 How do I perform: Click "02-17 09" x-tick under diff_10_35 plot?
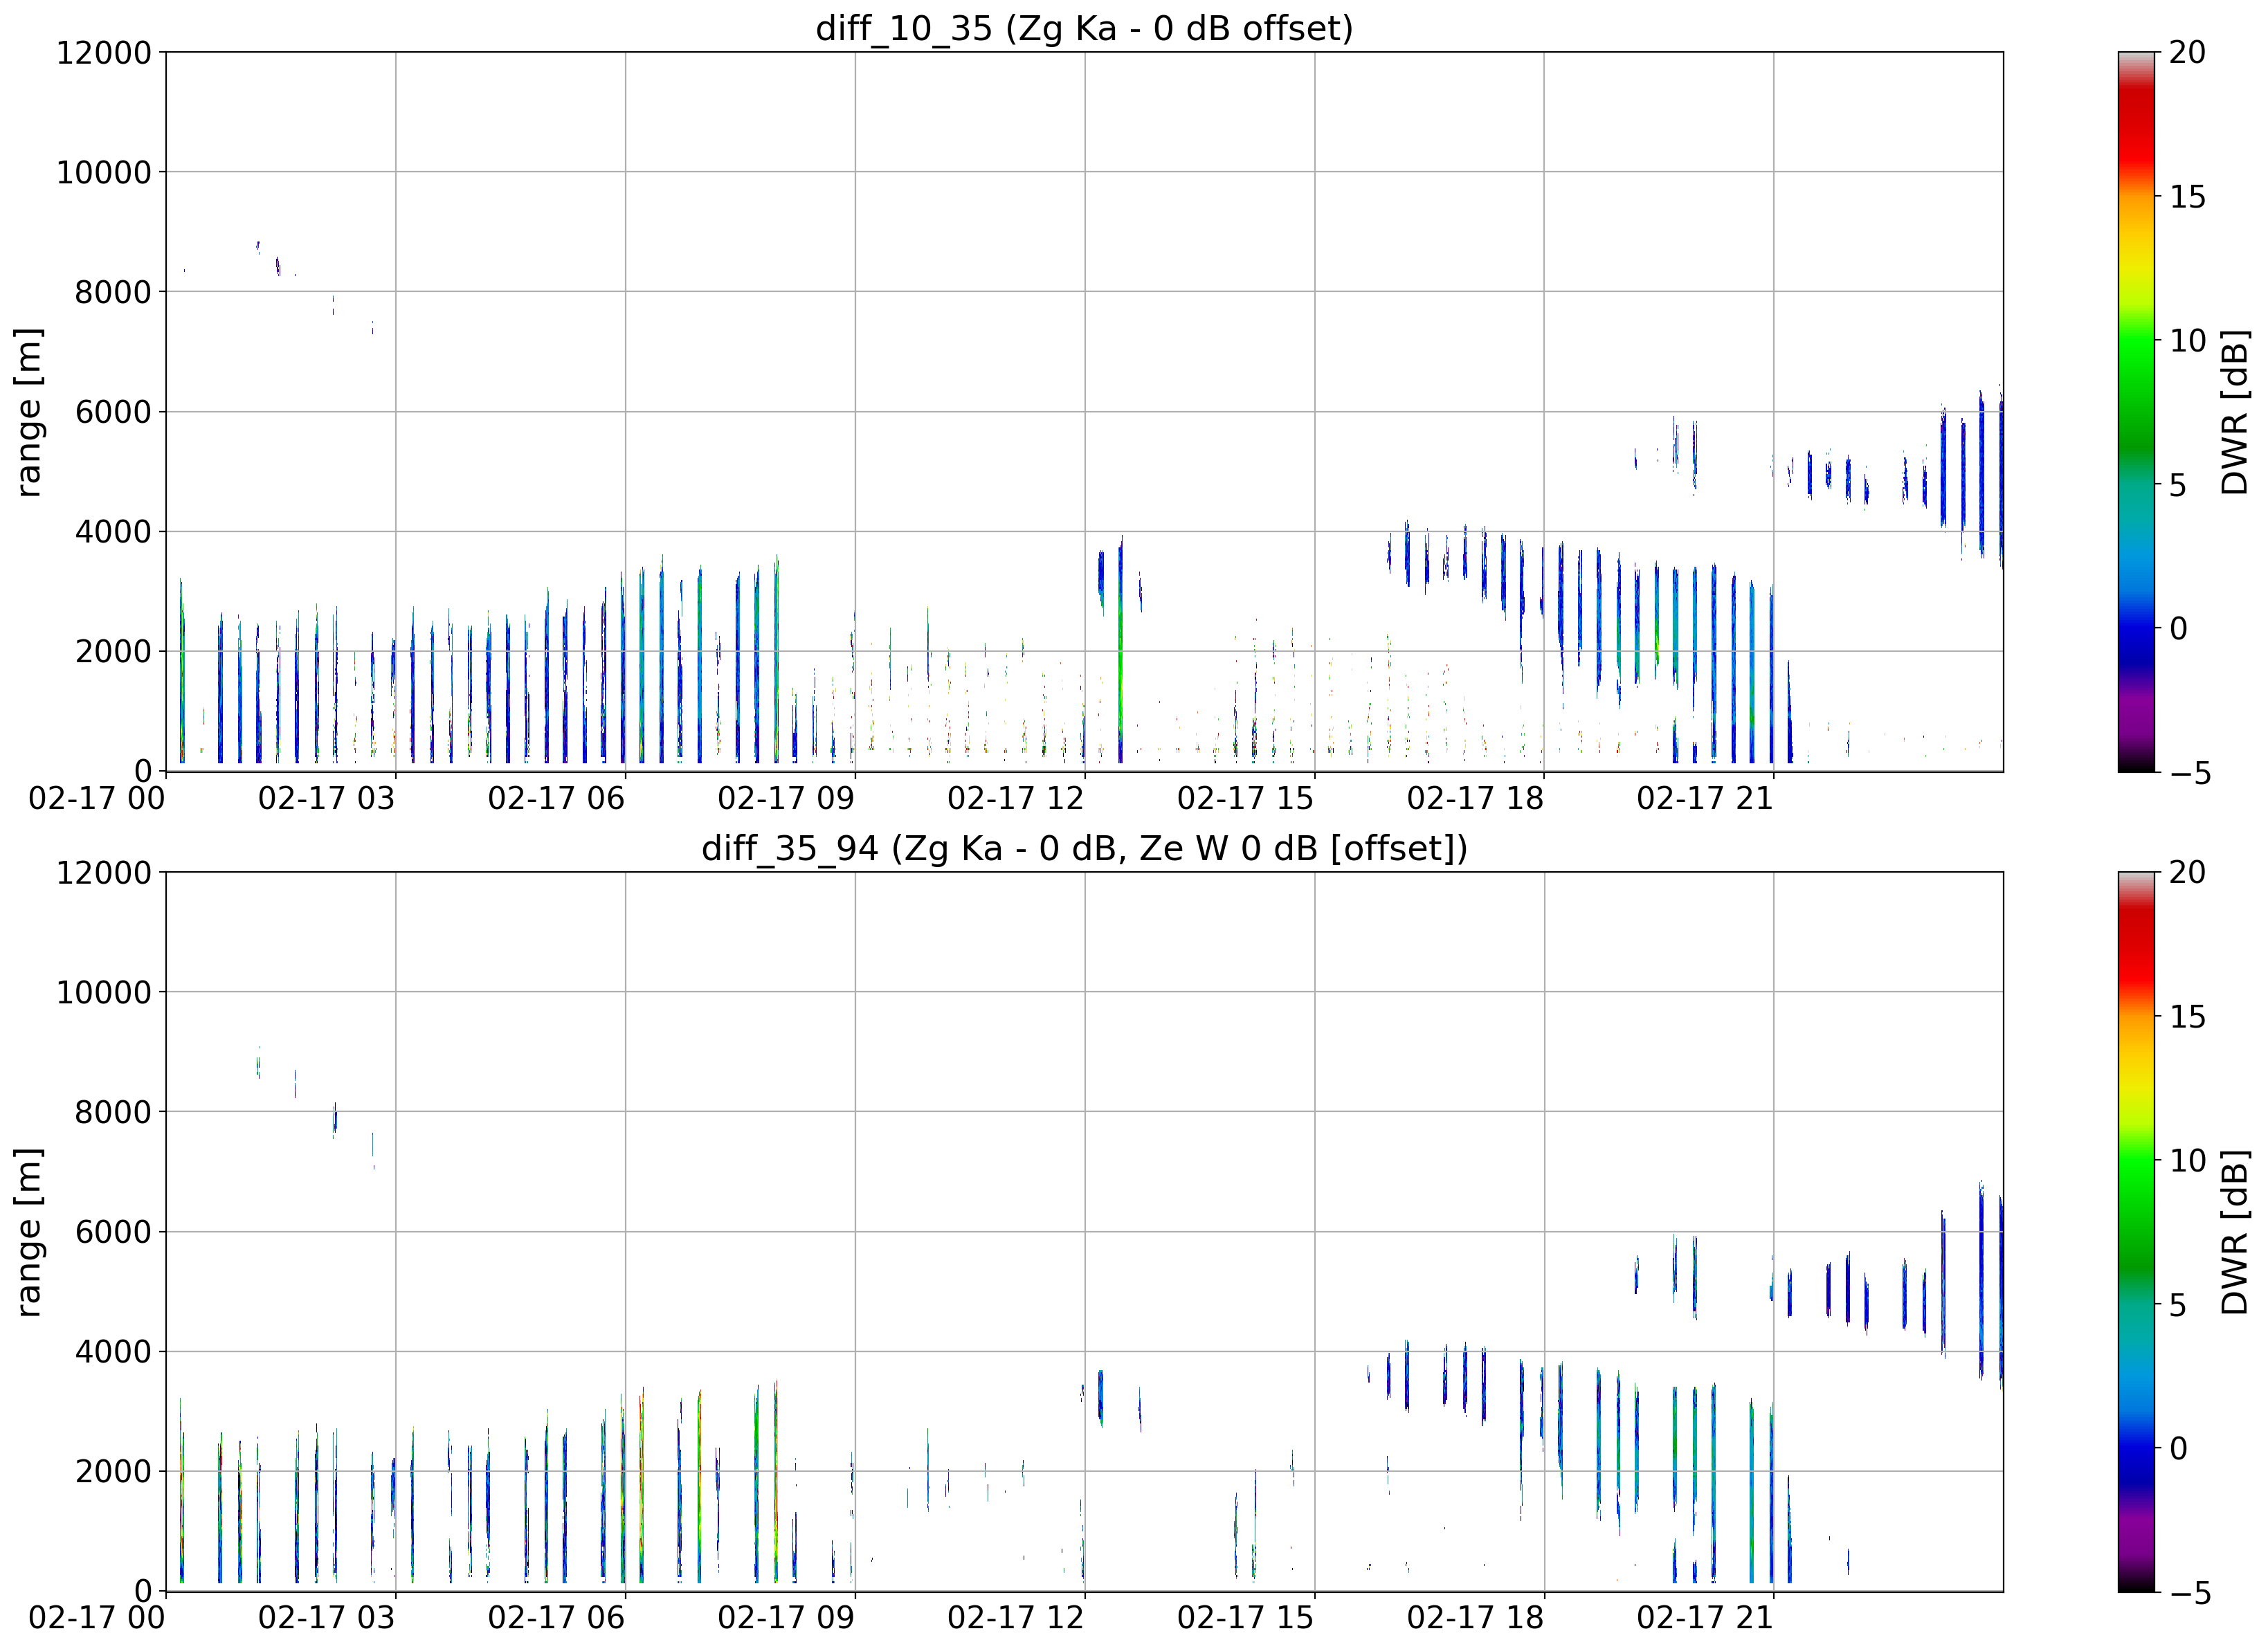pyautogui.click(x=786, y=798)
